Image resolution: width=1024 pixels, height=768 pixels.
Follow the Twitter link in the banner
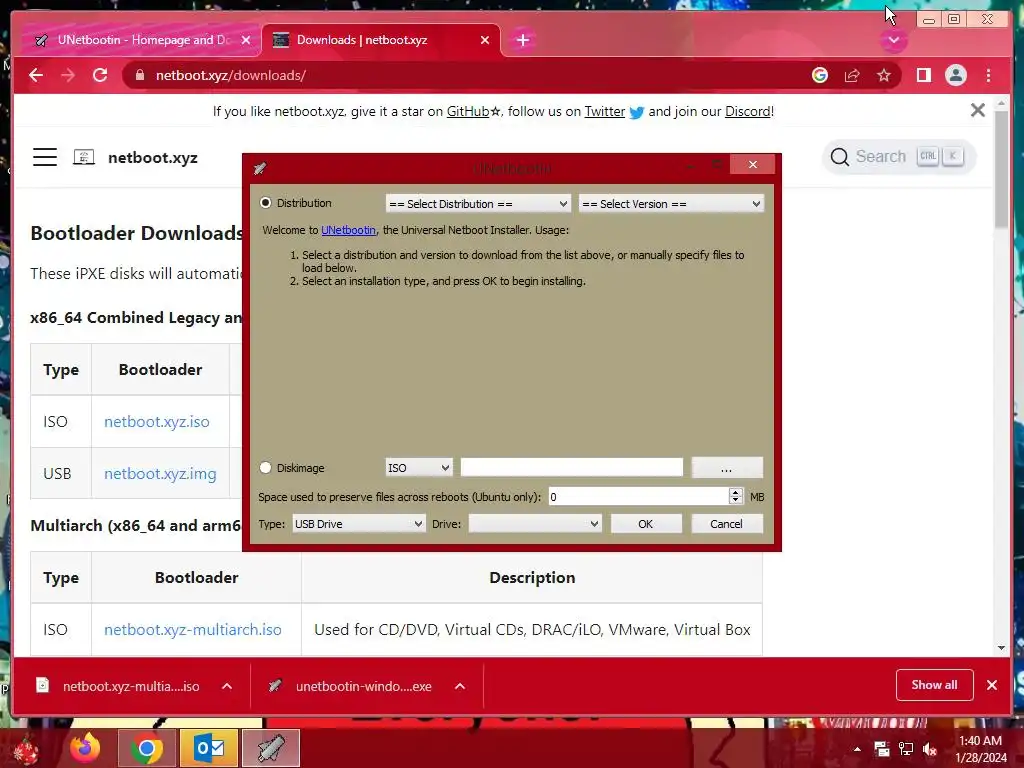pos(604,112)
